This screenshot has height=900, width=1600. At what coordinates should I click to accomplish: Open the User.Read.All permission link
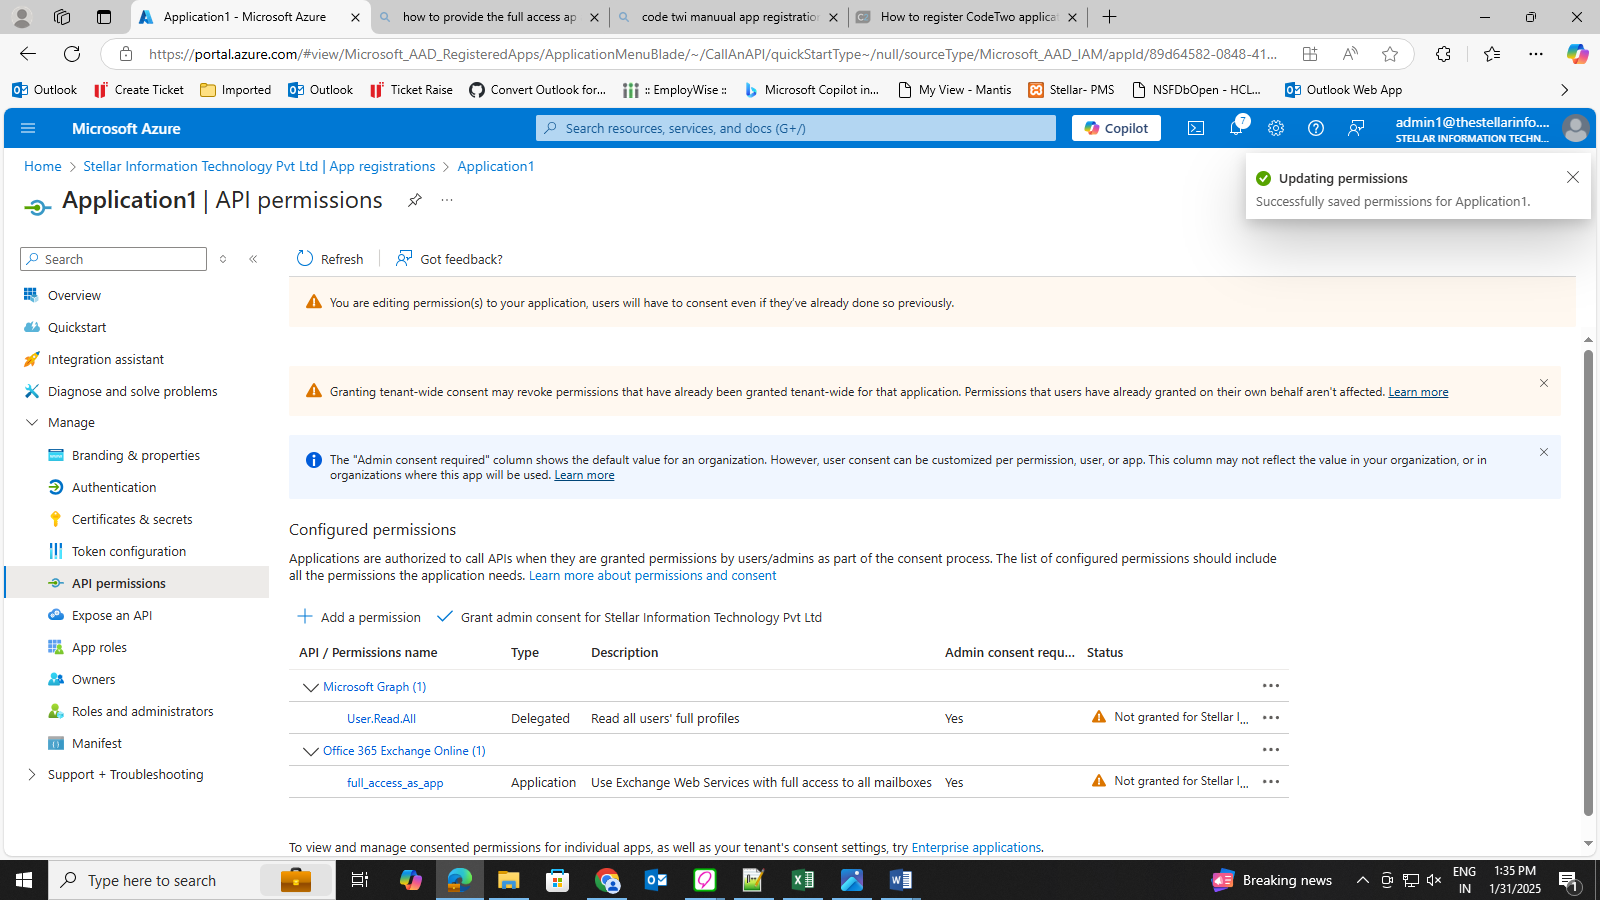point(381,719)
